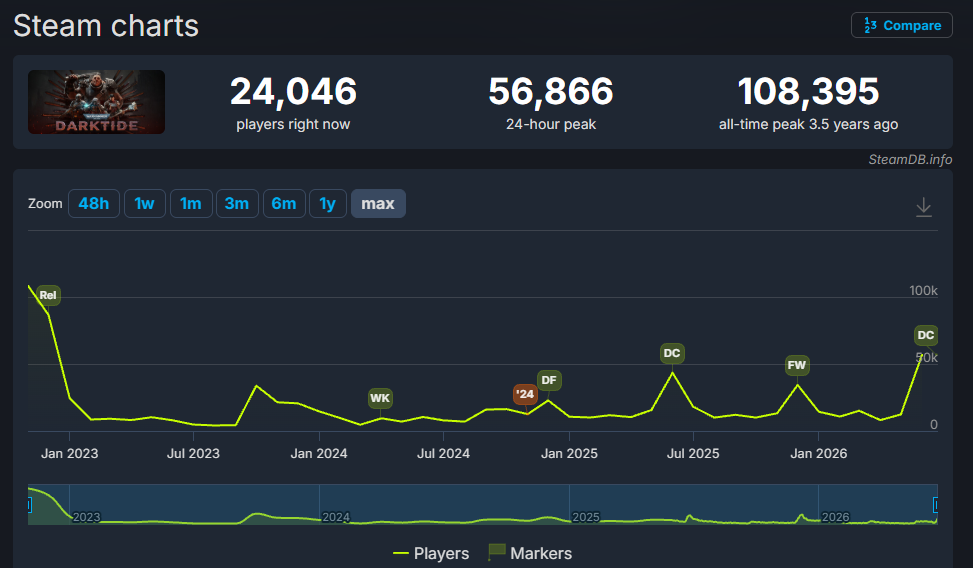This screenshot has height=568, width=973.
Task: Click the Jul 2024 axis label
Action: (443, 454)
